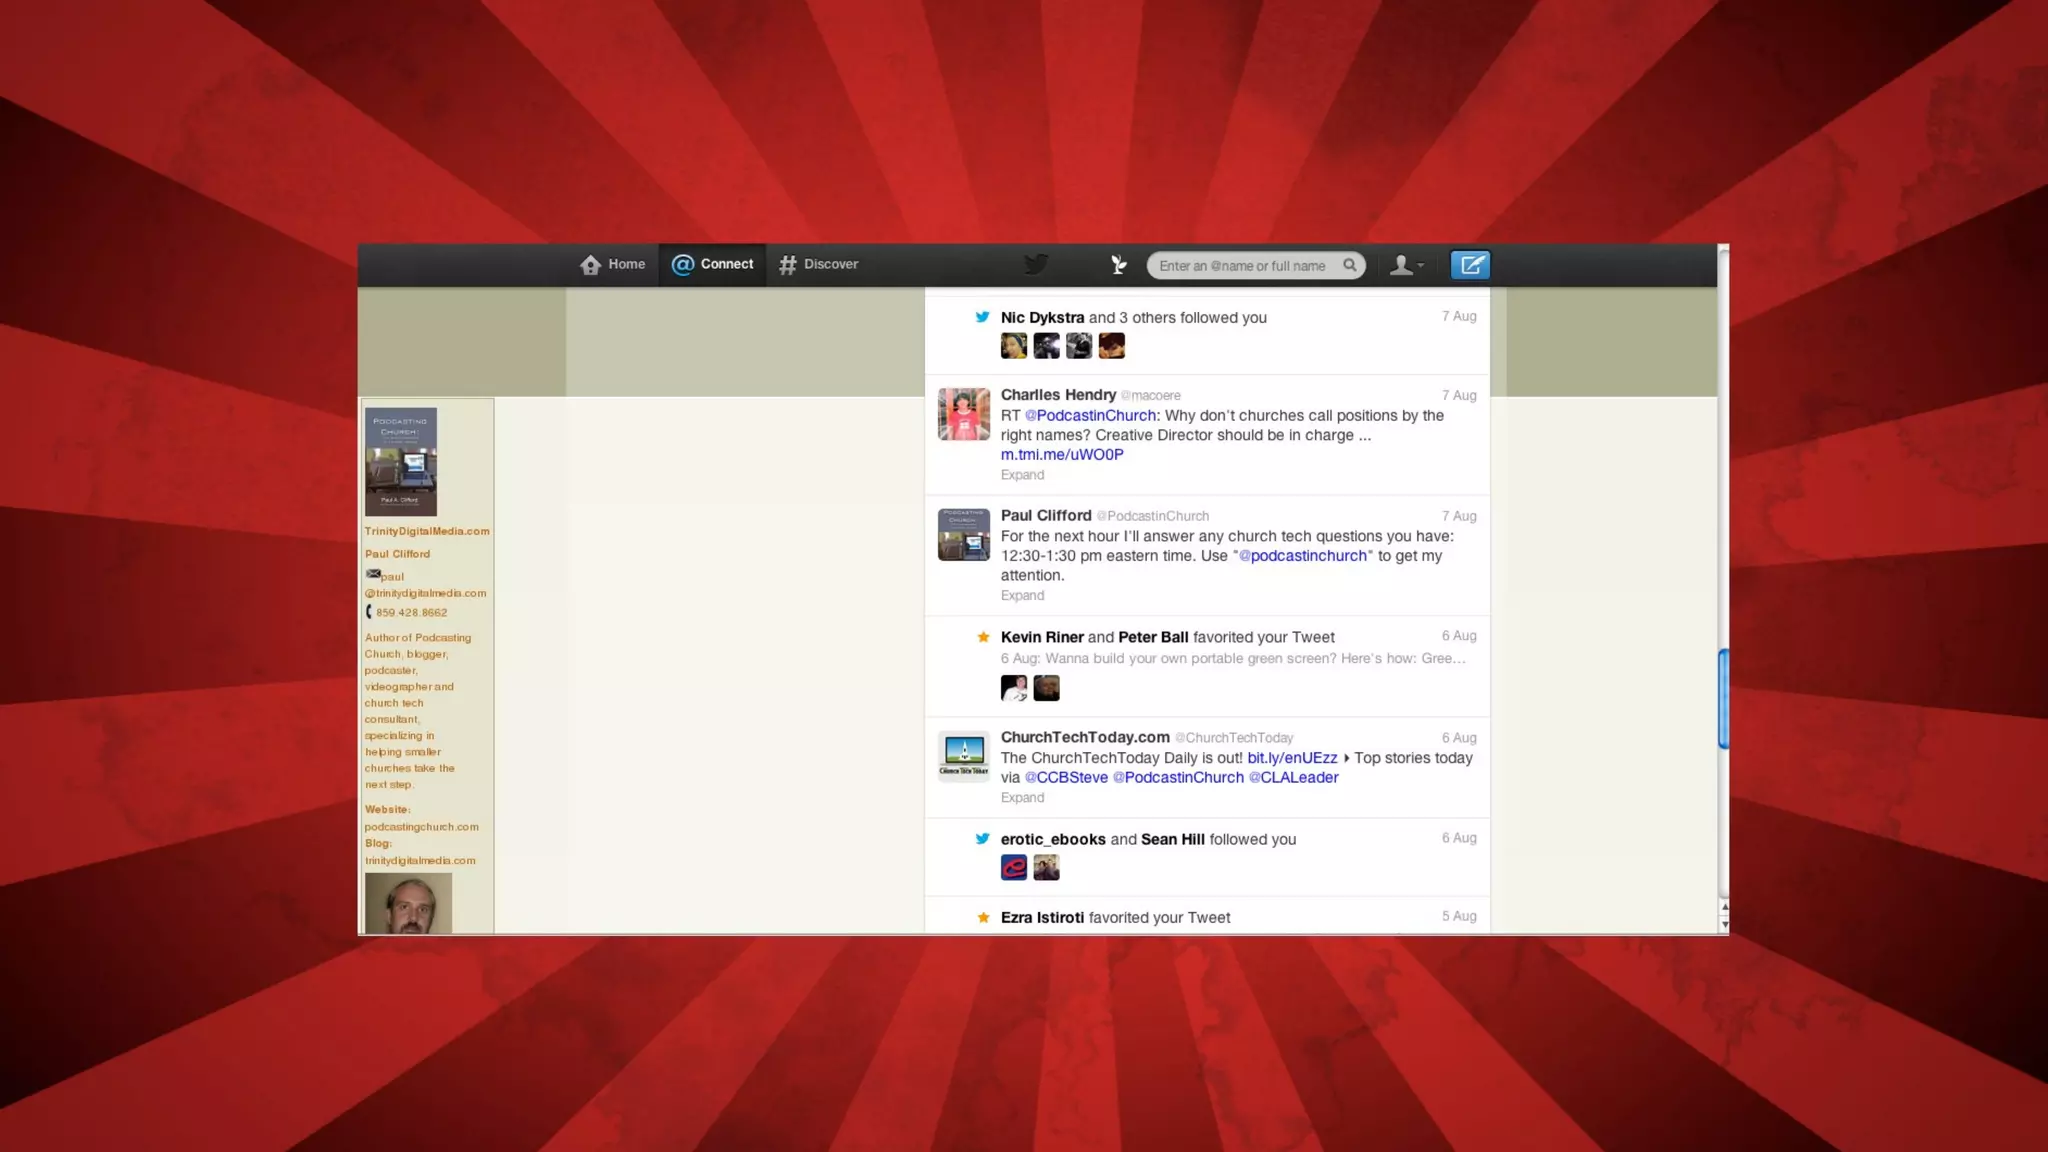Compose a new Tweet button
Viewport: 2048px width, 1152px height.
pyautogui.click(x=1470, y=265)
